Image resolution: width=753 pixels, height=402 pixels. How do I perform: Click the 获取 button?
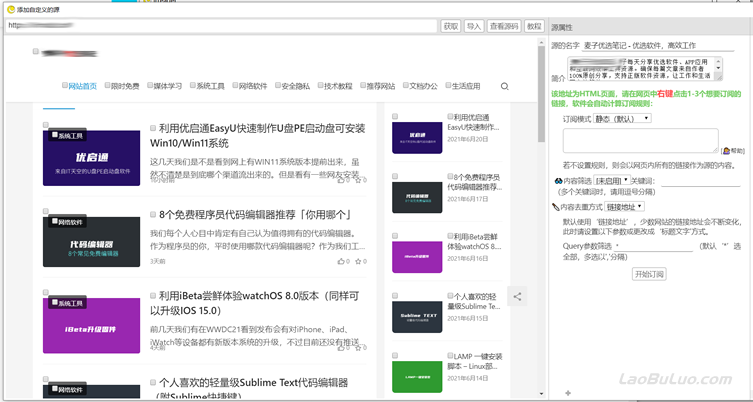click(x=451, y=26)
